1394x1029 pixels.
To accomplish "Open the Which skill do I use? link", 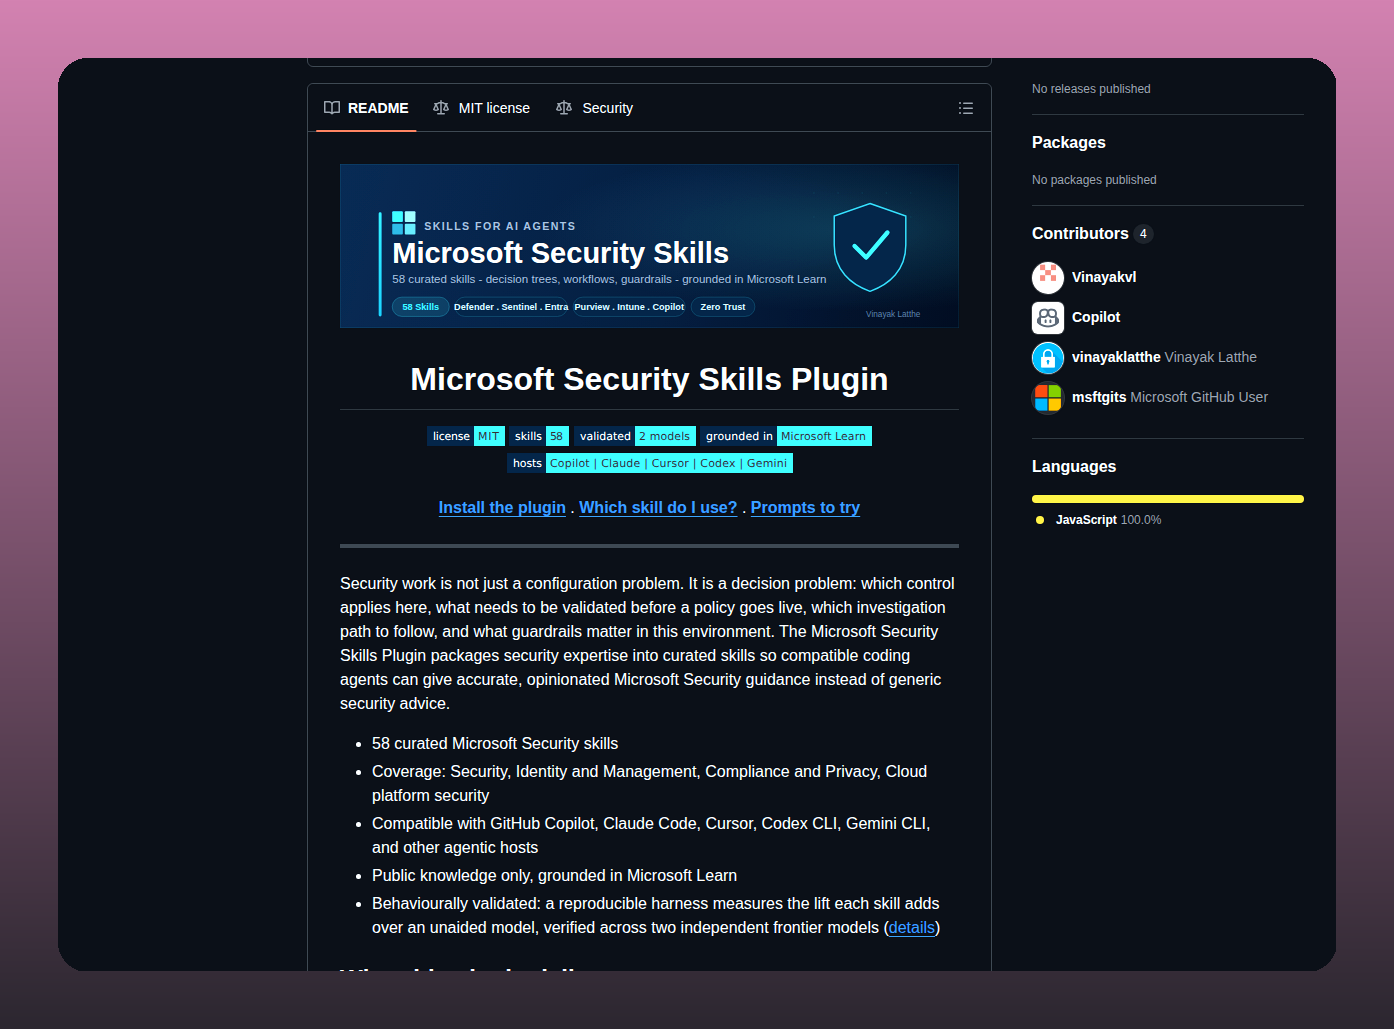I will tap(658, 508).
